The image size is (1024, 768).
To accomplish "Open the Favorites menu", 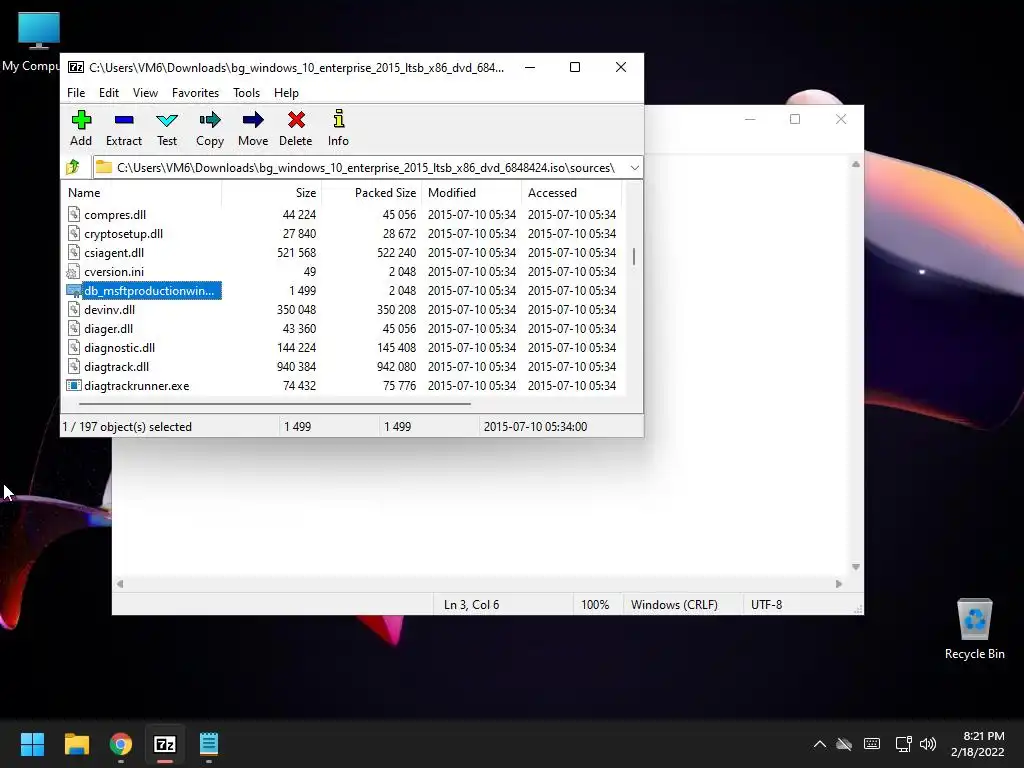I will click(x=195, y=93).
